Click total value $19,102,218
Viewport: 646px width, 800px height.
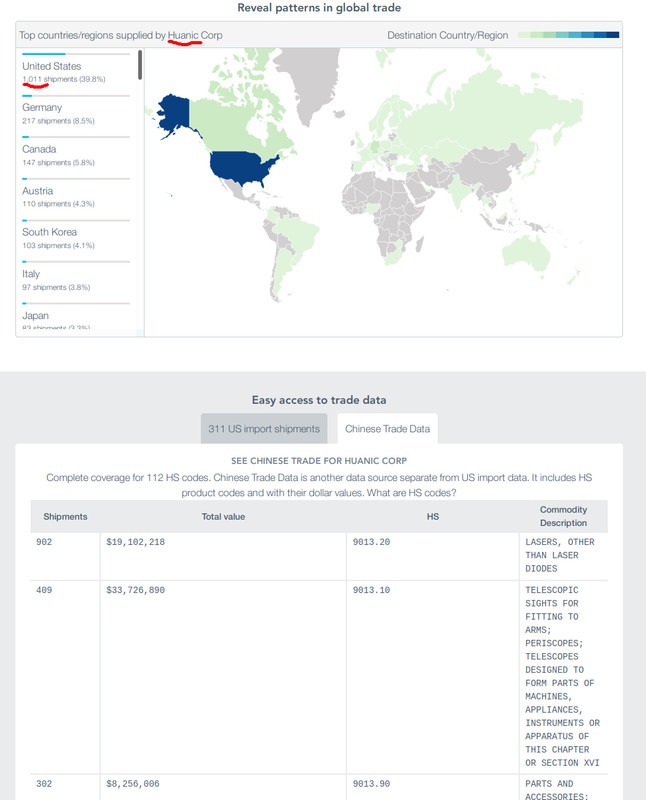pos(135,542)
